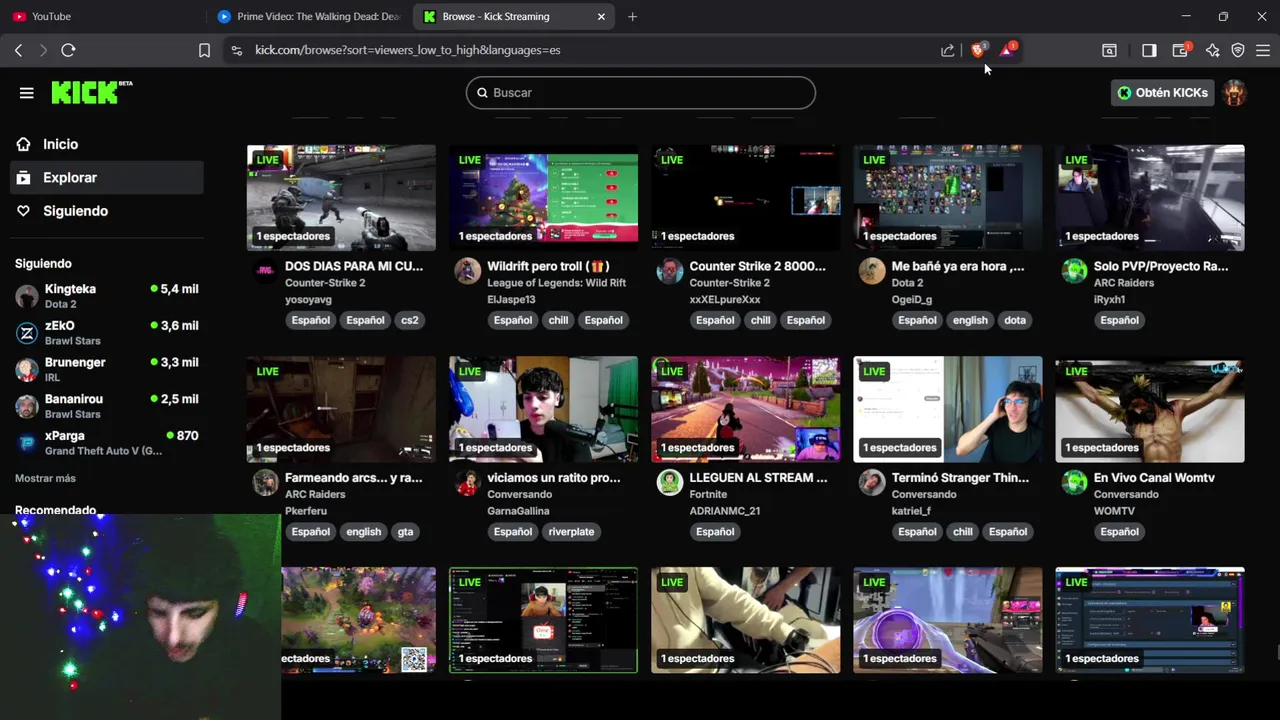The image size is (1280, 720).
Task: Go back in browser history
Action: click(x=19, y=50)
